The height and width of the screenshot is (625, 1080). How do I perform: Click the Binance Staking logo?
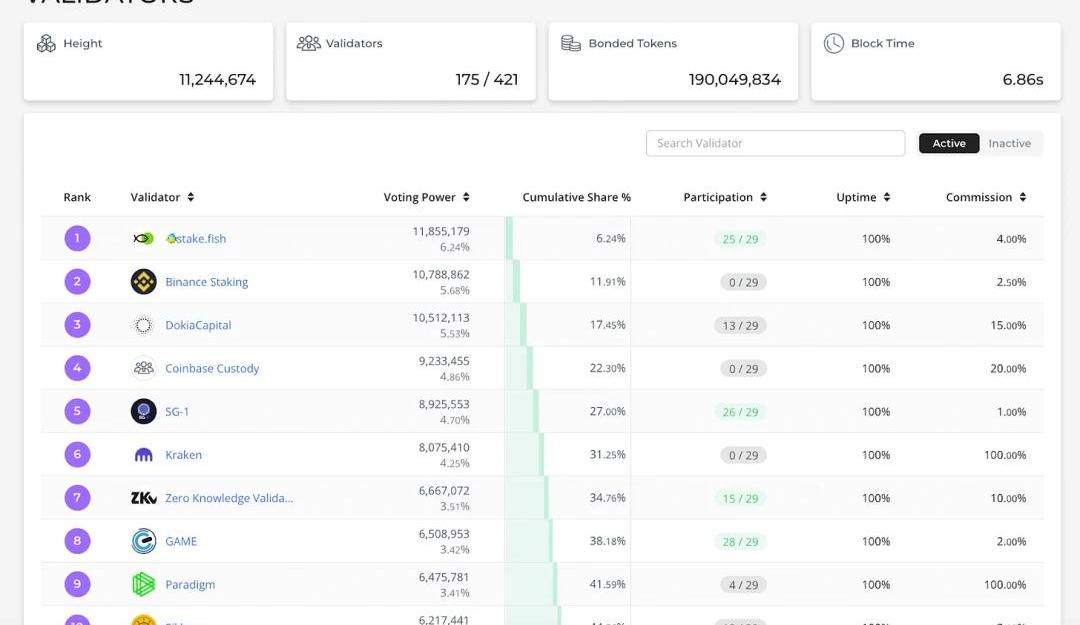(x=143, y=282)
